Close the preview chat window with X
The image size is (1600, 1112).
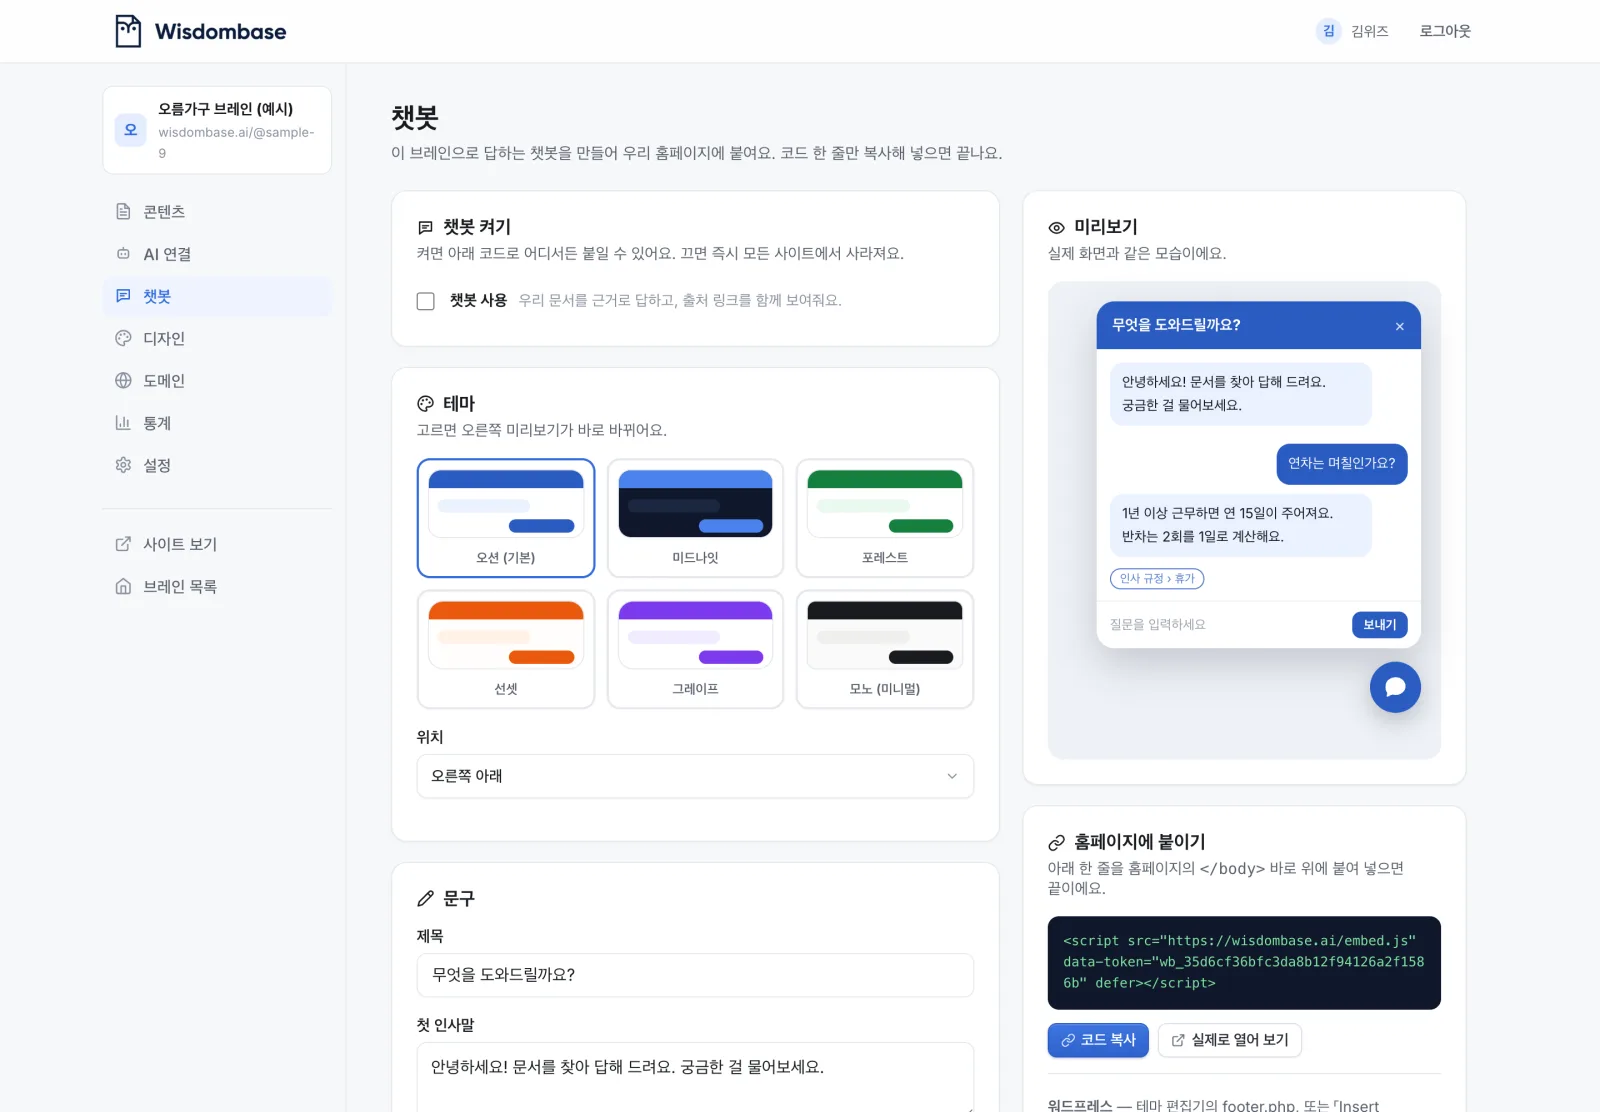[1399, 326]
